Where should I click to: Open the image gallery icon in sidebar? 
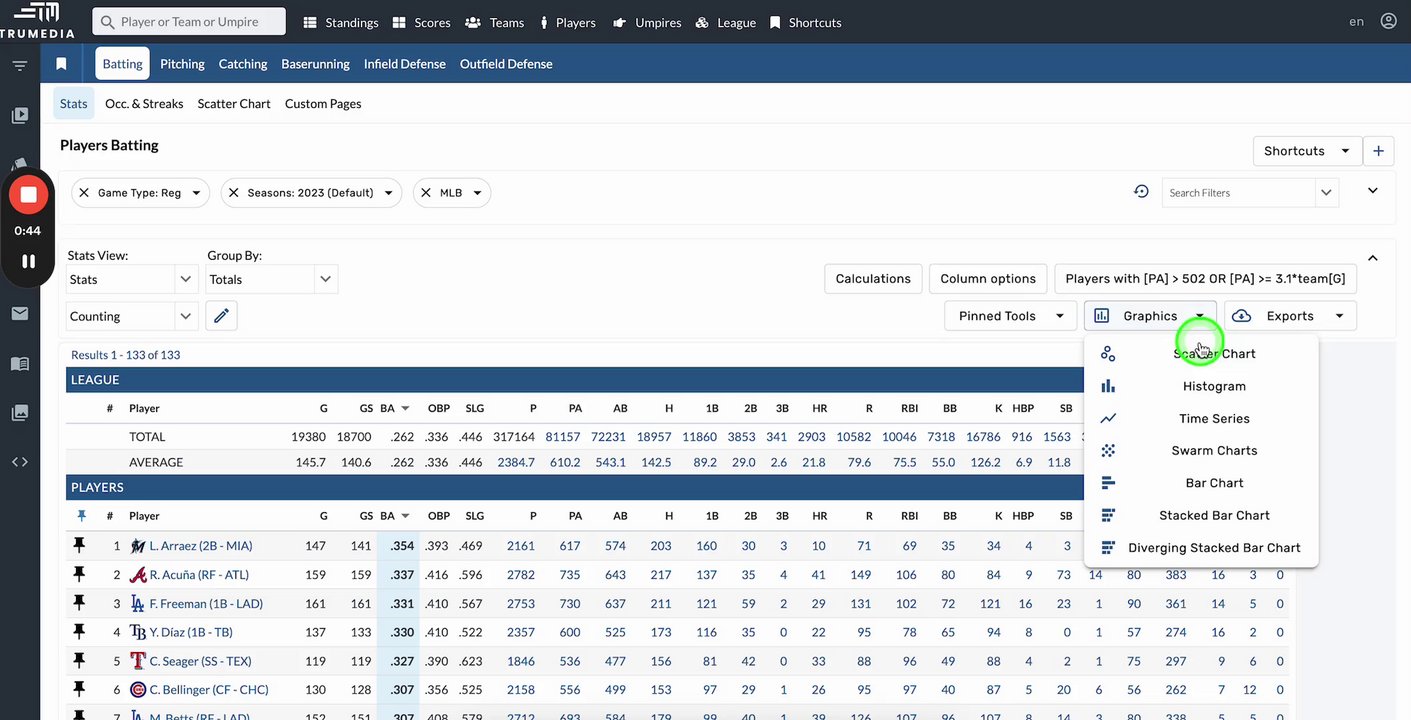click(x=20, y=413)
